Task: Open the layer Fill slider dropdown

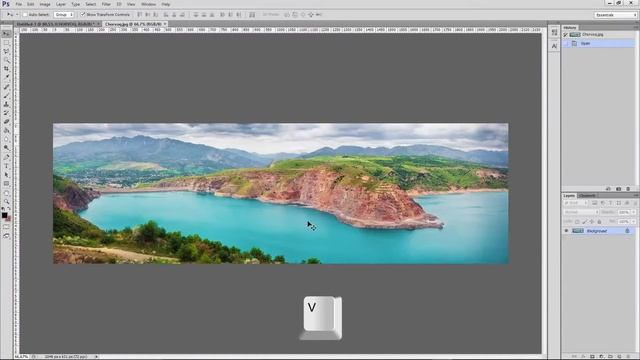Action: coord(633,222)
